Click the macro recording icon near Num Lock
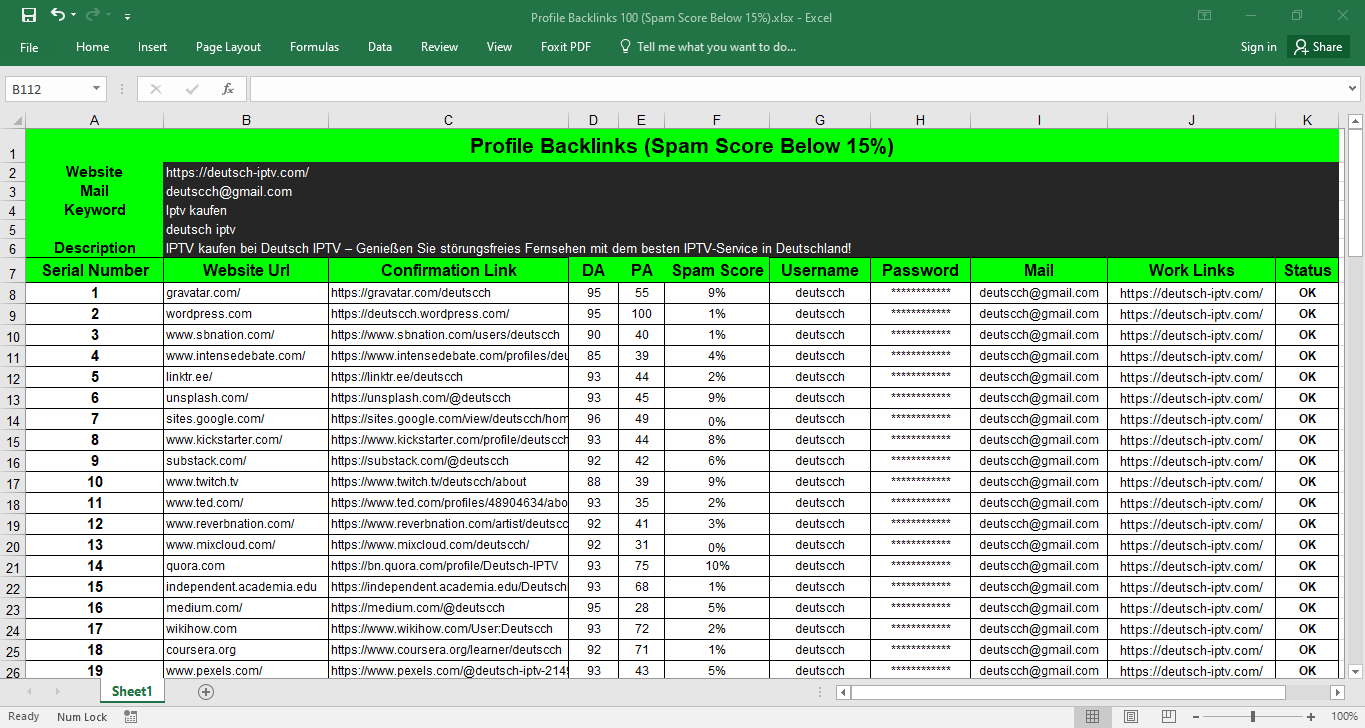This screenshot has height=728, width=1365. point(129,716)
